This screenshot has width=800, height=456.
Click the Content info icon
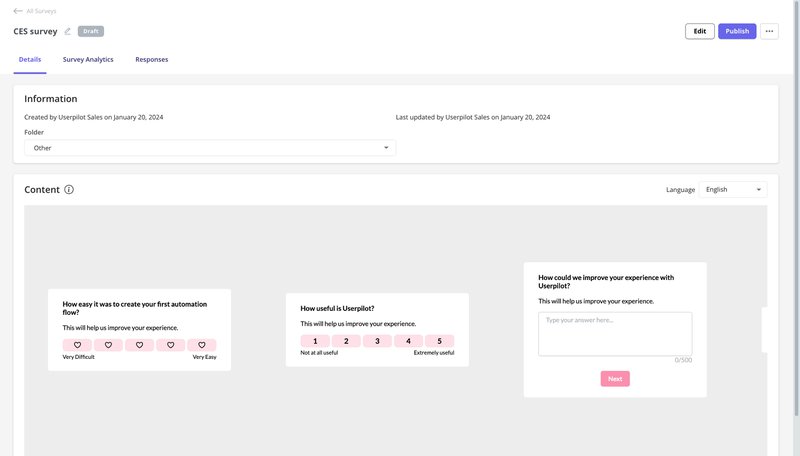[69, 189]
